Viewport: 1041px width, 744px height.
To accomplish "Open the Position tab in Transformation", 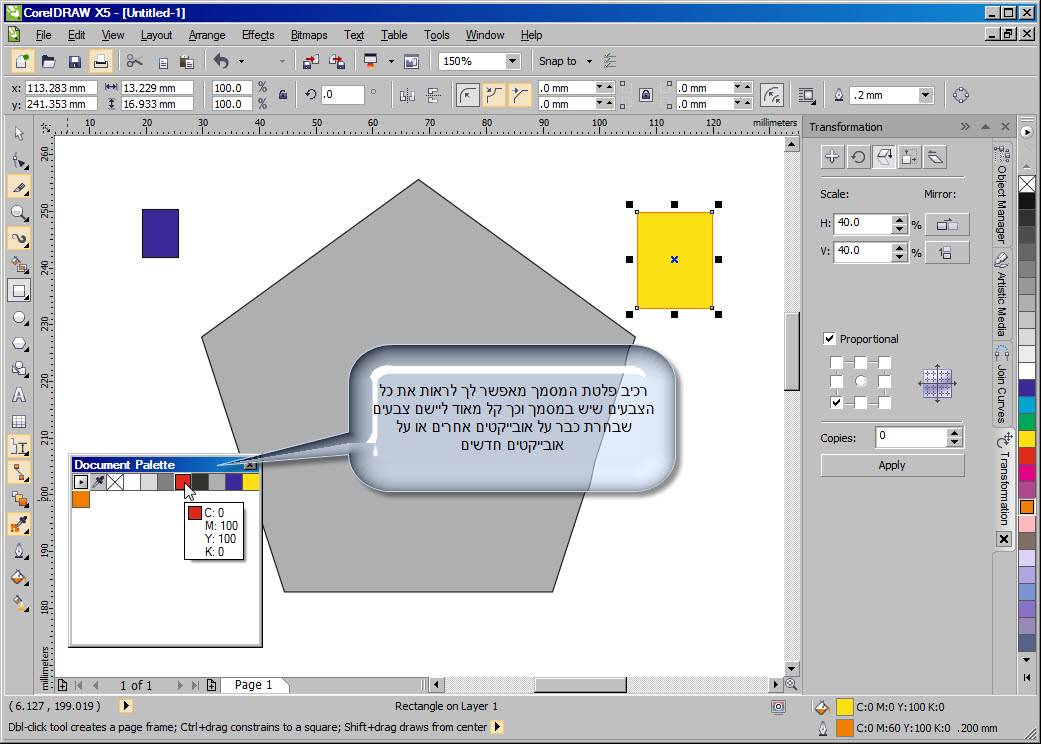I will (832, 157).
